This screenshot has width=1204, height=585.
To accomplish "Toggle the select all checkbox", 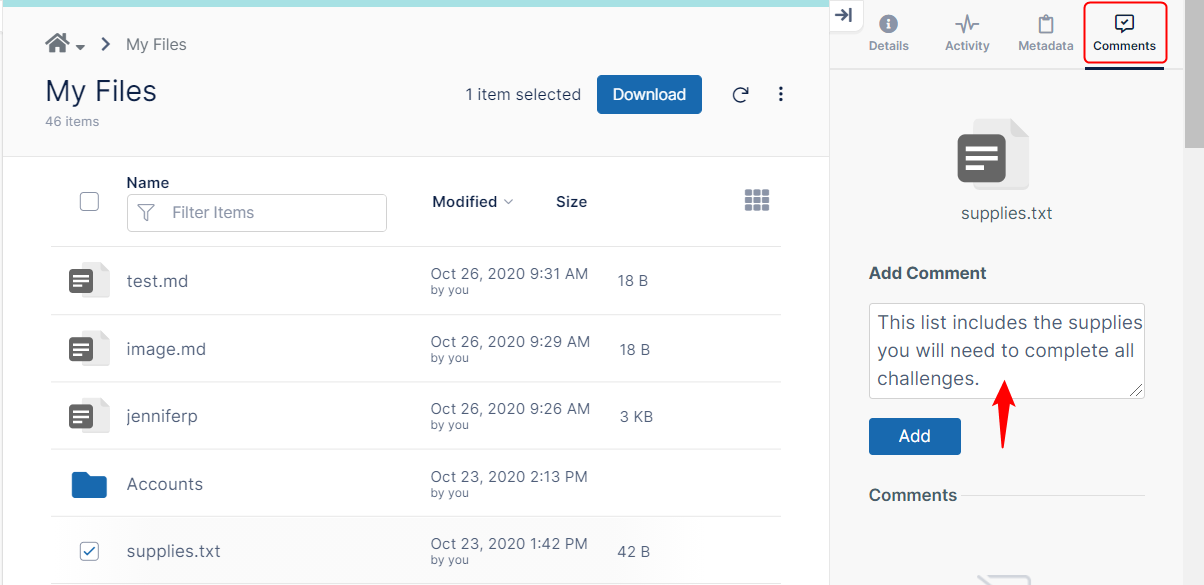I will click(x=89, y=202).
